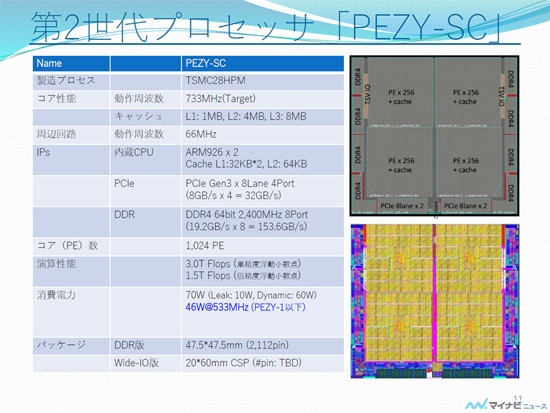The height and width of the screenshot is (413, 550).
Task: Click the 'IPs' row label
Action: click(43, 152)
